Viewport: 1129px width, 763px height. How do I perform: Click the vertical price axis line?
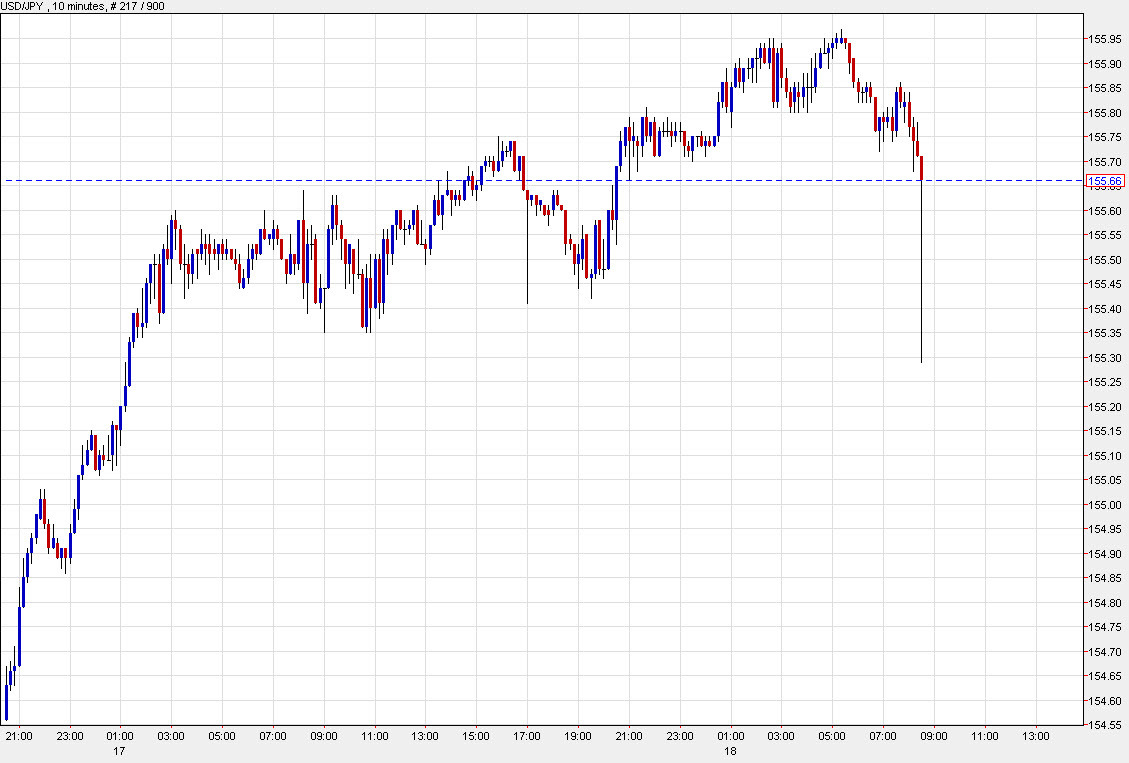1084,400
